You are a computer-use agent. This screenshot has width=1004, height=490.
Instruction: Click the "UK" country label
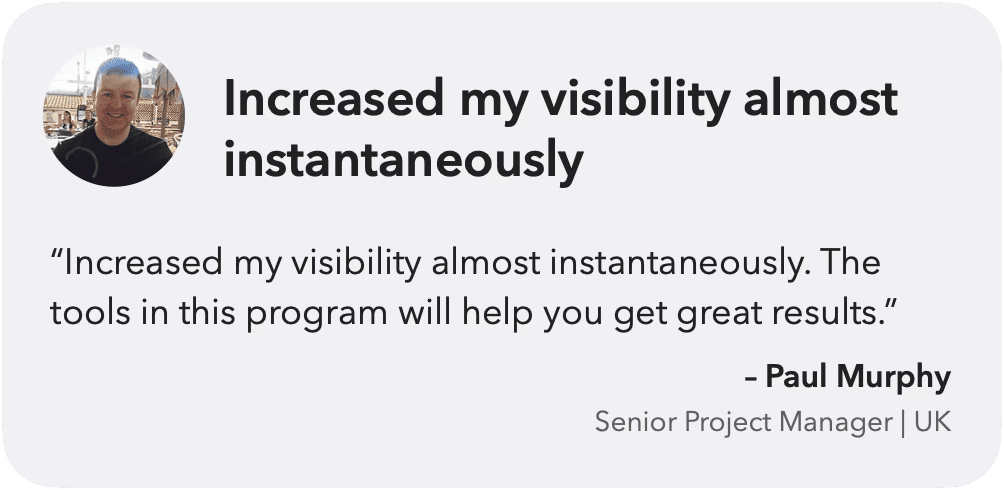(933, 423)
